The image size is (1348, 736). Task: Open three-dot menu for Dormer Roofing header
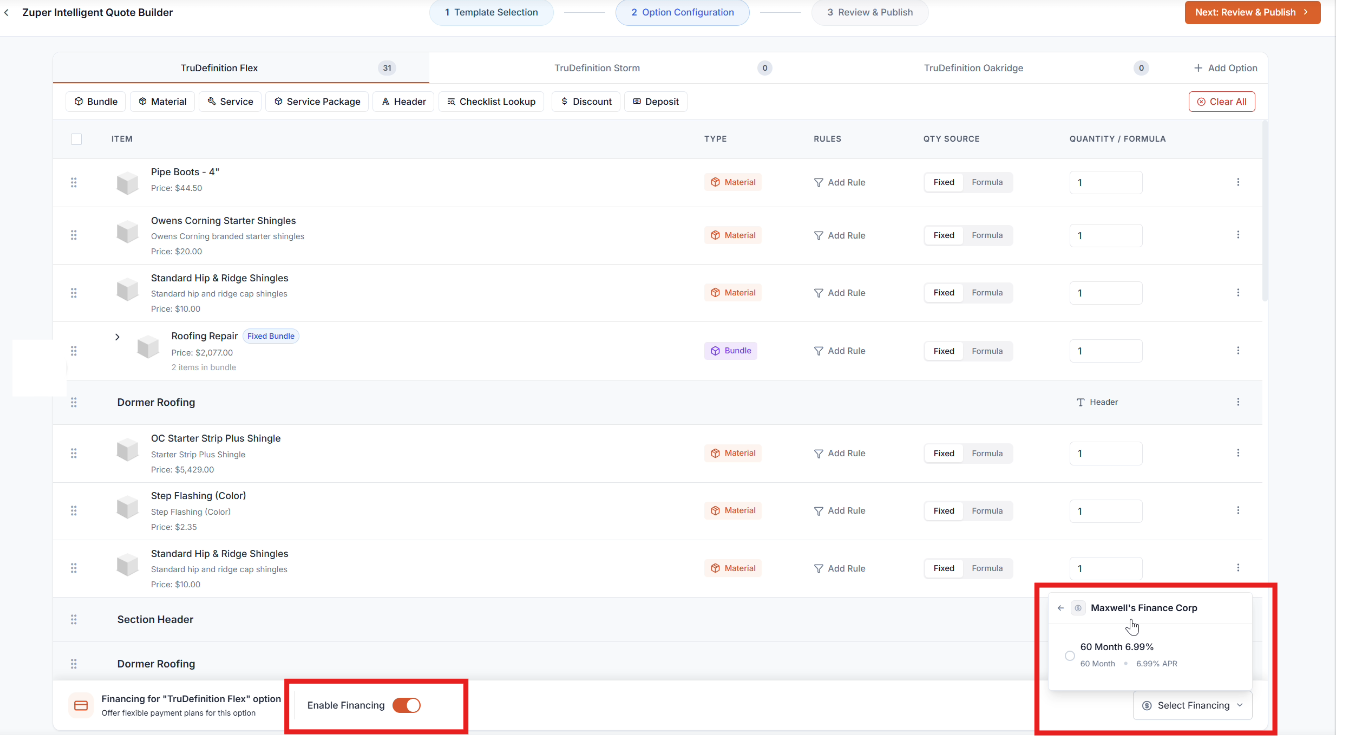(1238, 402)
